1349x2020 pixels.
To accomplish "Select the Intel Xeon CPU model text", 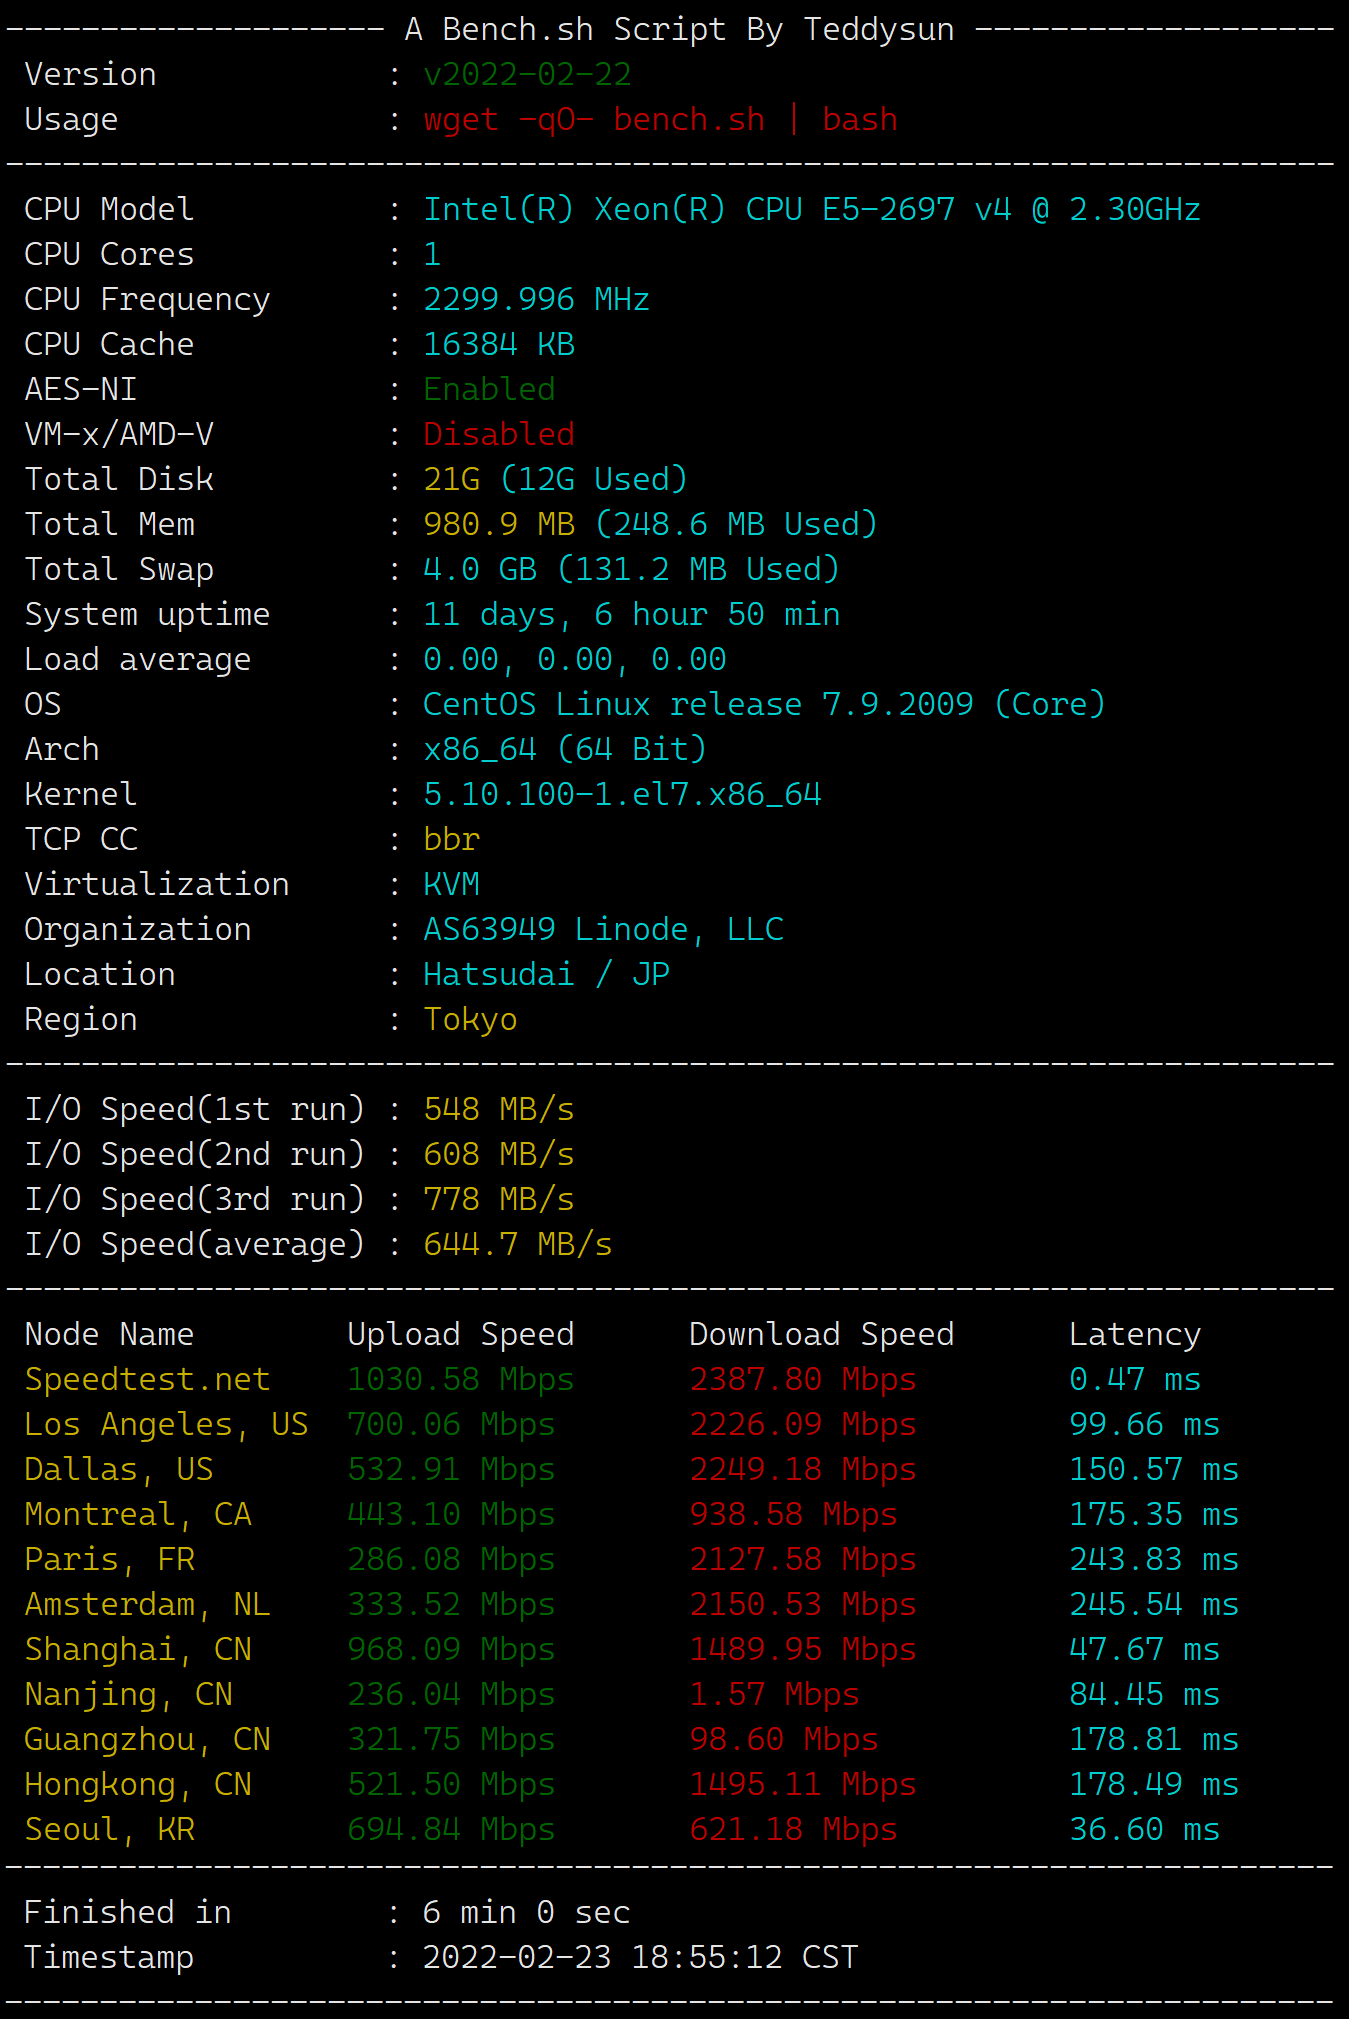I will 811,209.
